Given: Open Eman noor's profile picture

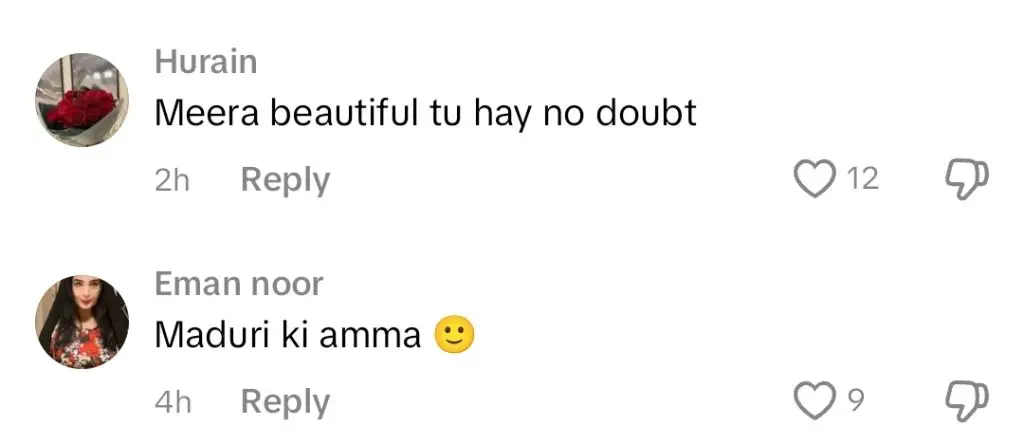Looking at the screenshot, I should point(82,321).
